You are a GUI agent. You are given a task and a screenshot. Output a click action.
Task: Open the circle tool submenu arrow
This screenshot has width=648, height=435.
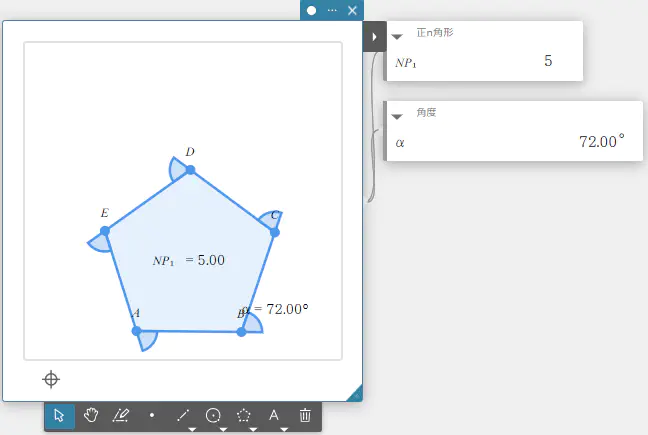pos(222,429)
